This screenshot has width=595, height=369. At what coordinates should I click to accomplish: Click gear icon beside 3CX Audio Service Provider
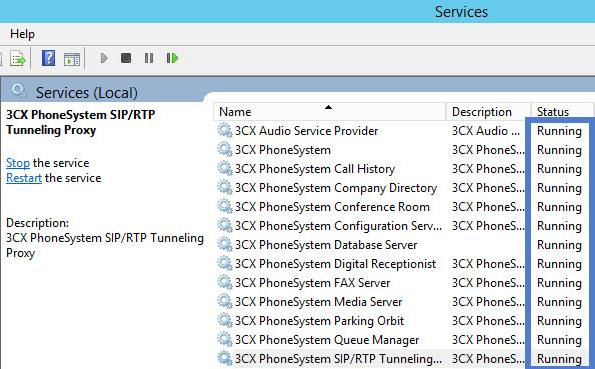coord(224,130)
